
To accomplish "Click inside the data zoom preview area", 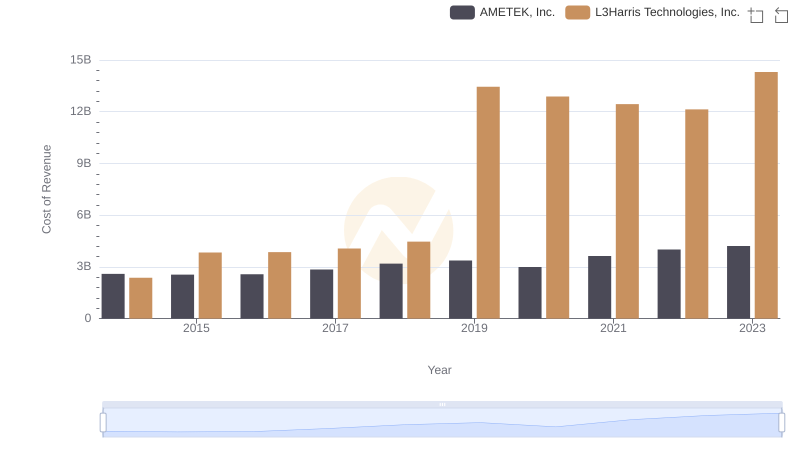I will point(442,423).
